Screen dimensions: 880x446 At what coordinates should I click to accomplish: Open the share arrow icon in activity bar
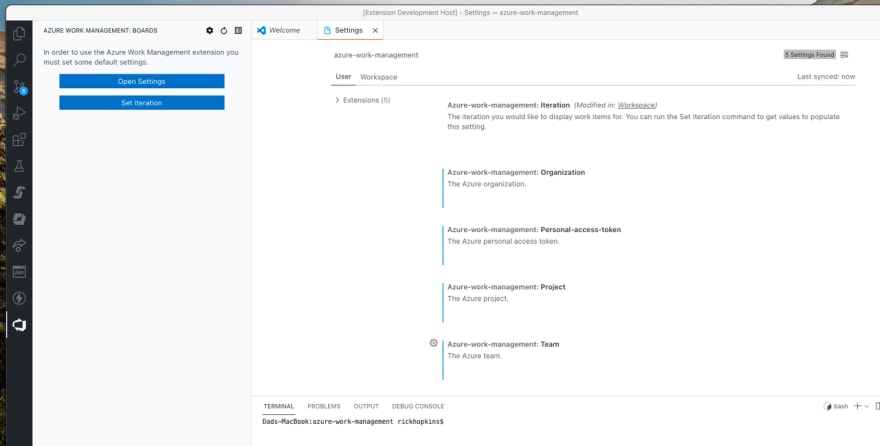click(19, 245)
